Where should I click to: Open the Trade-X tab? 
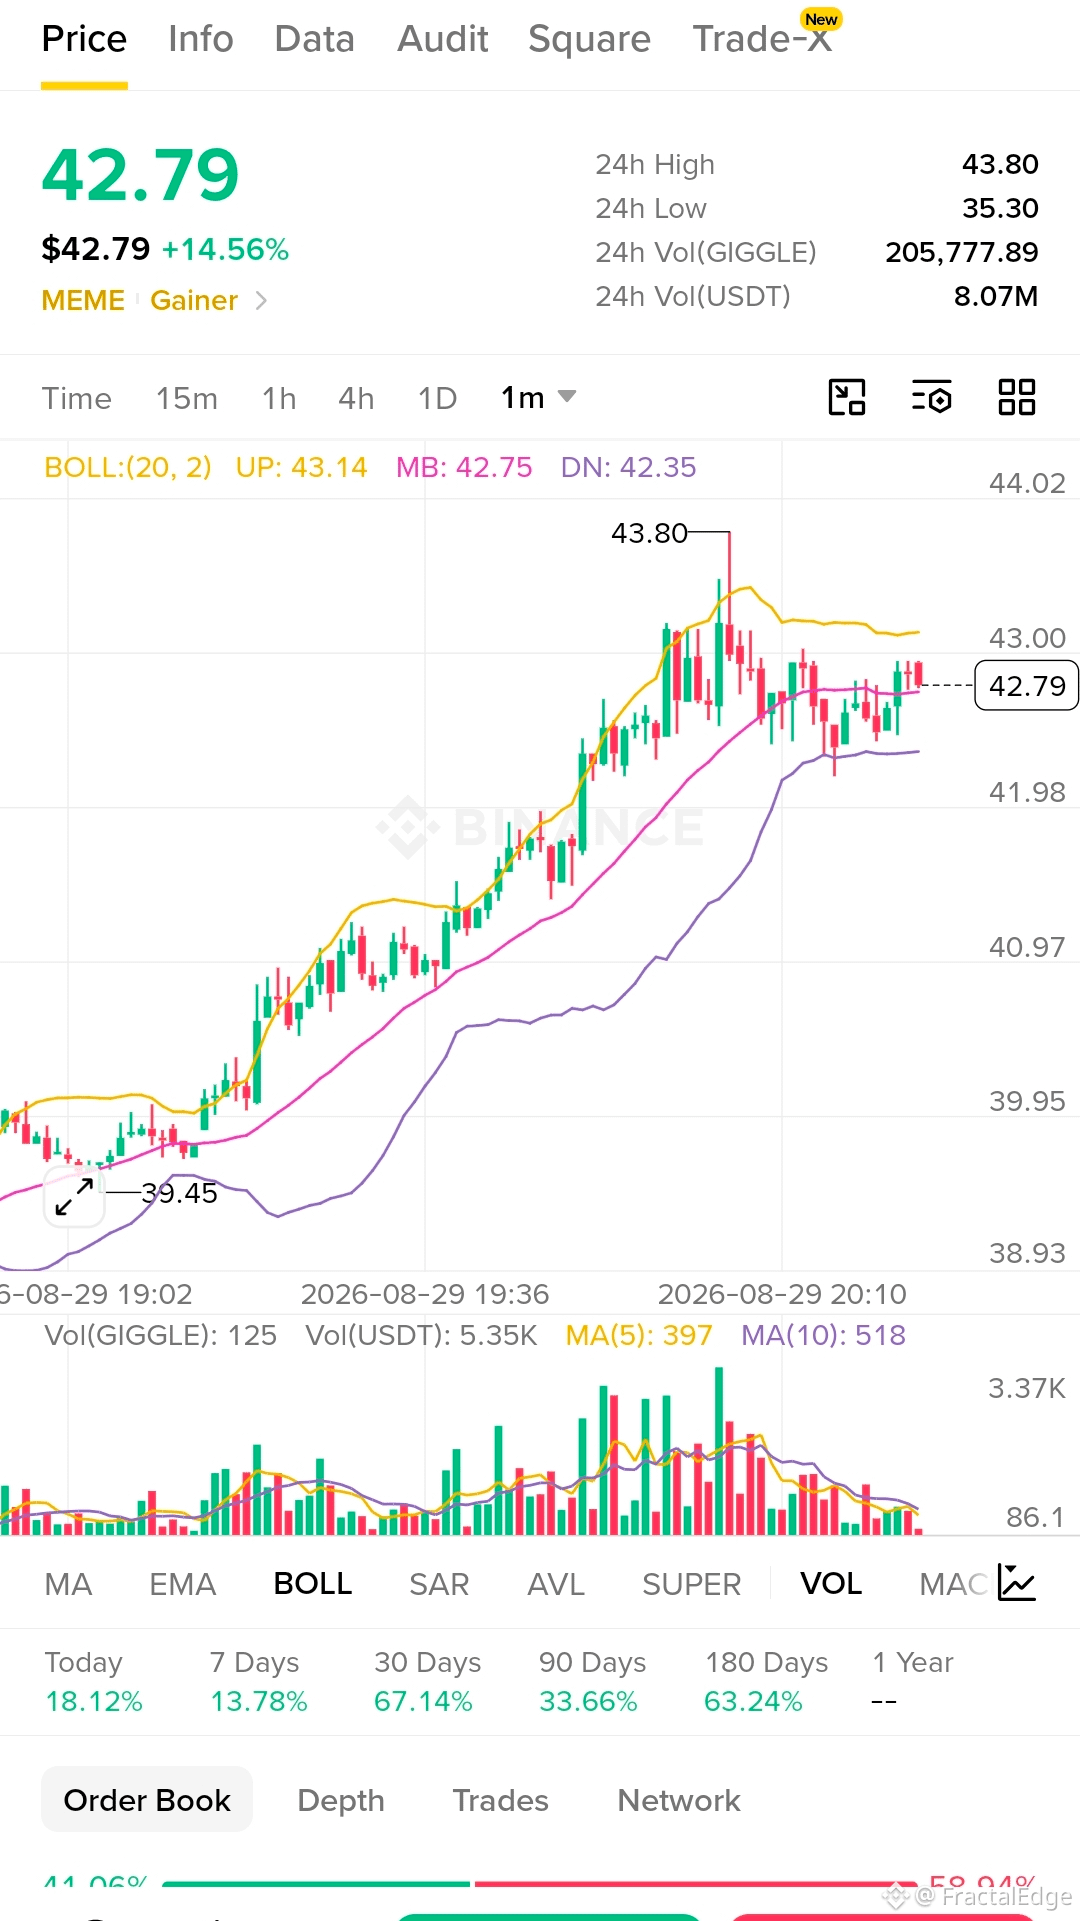pyautogui.click(x=762, y=39)
